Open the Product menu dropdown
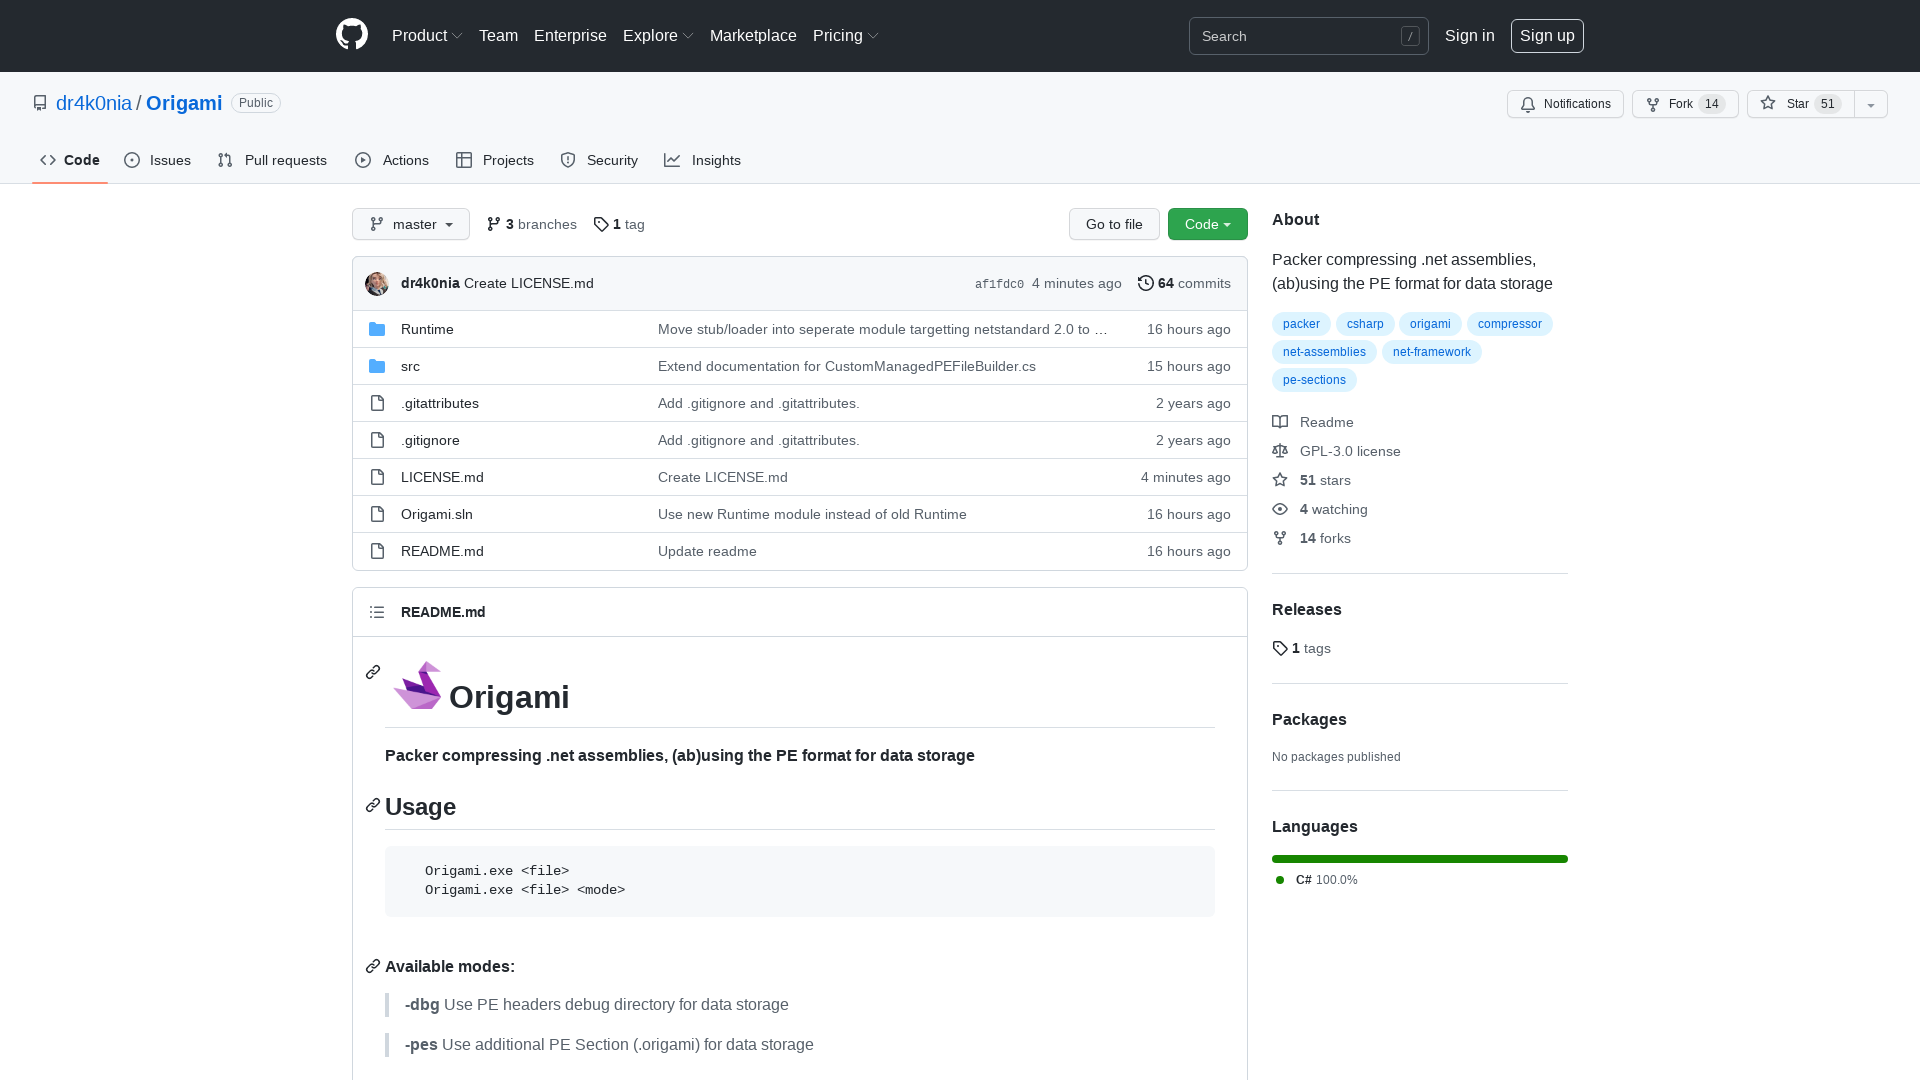Viewport: 1920px width, 1080px height. click(427, 35)
